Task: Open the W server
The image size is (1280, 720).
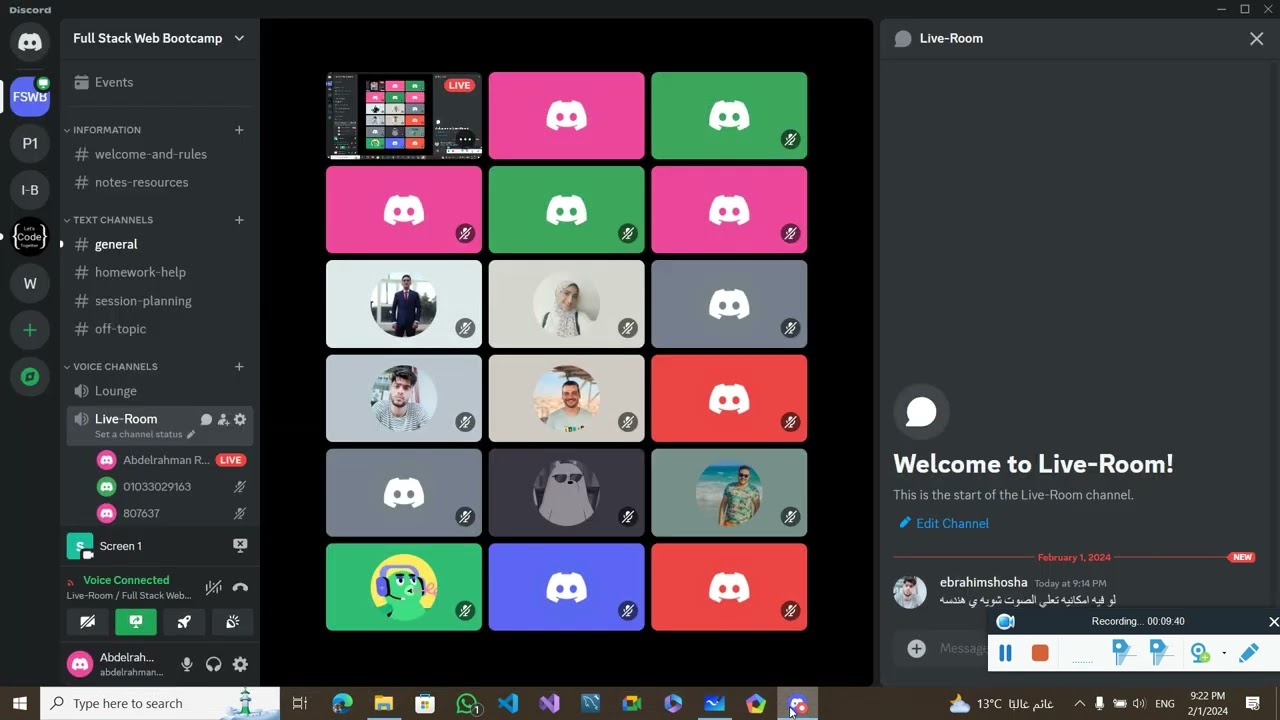Action: (x=30, y=283)
